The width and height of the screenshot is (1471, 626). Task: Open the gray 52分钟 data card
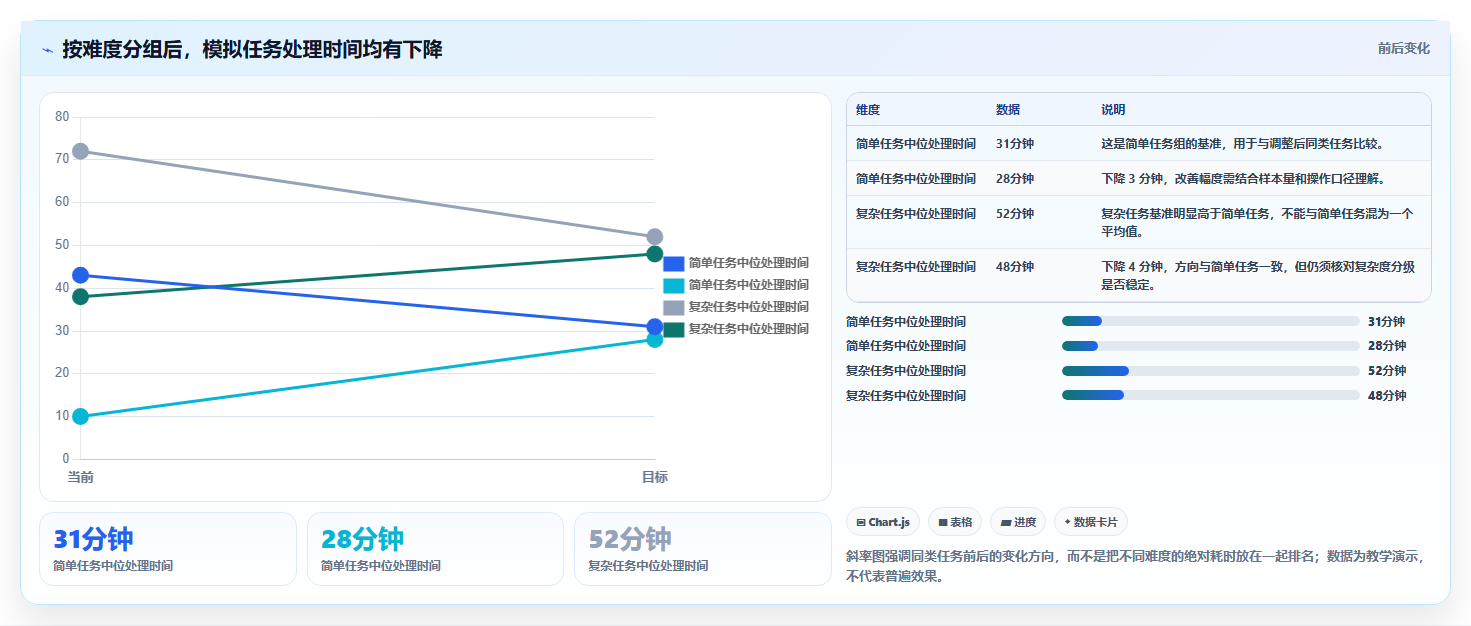tap(703, 549)
